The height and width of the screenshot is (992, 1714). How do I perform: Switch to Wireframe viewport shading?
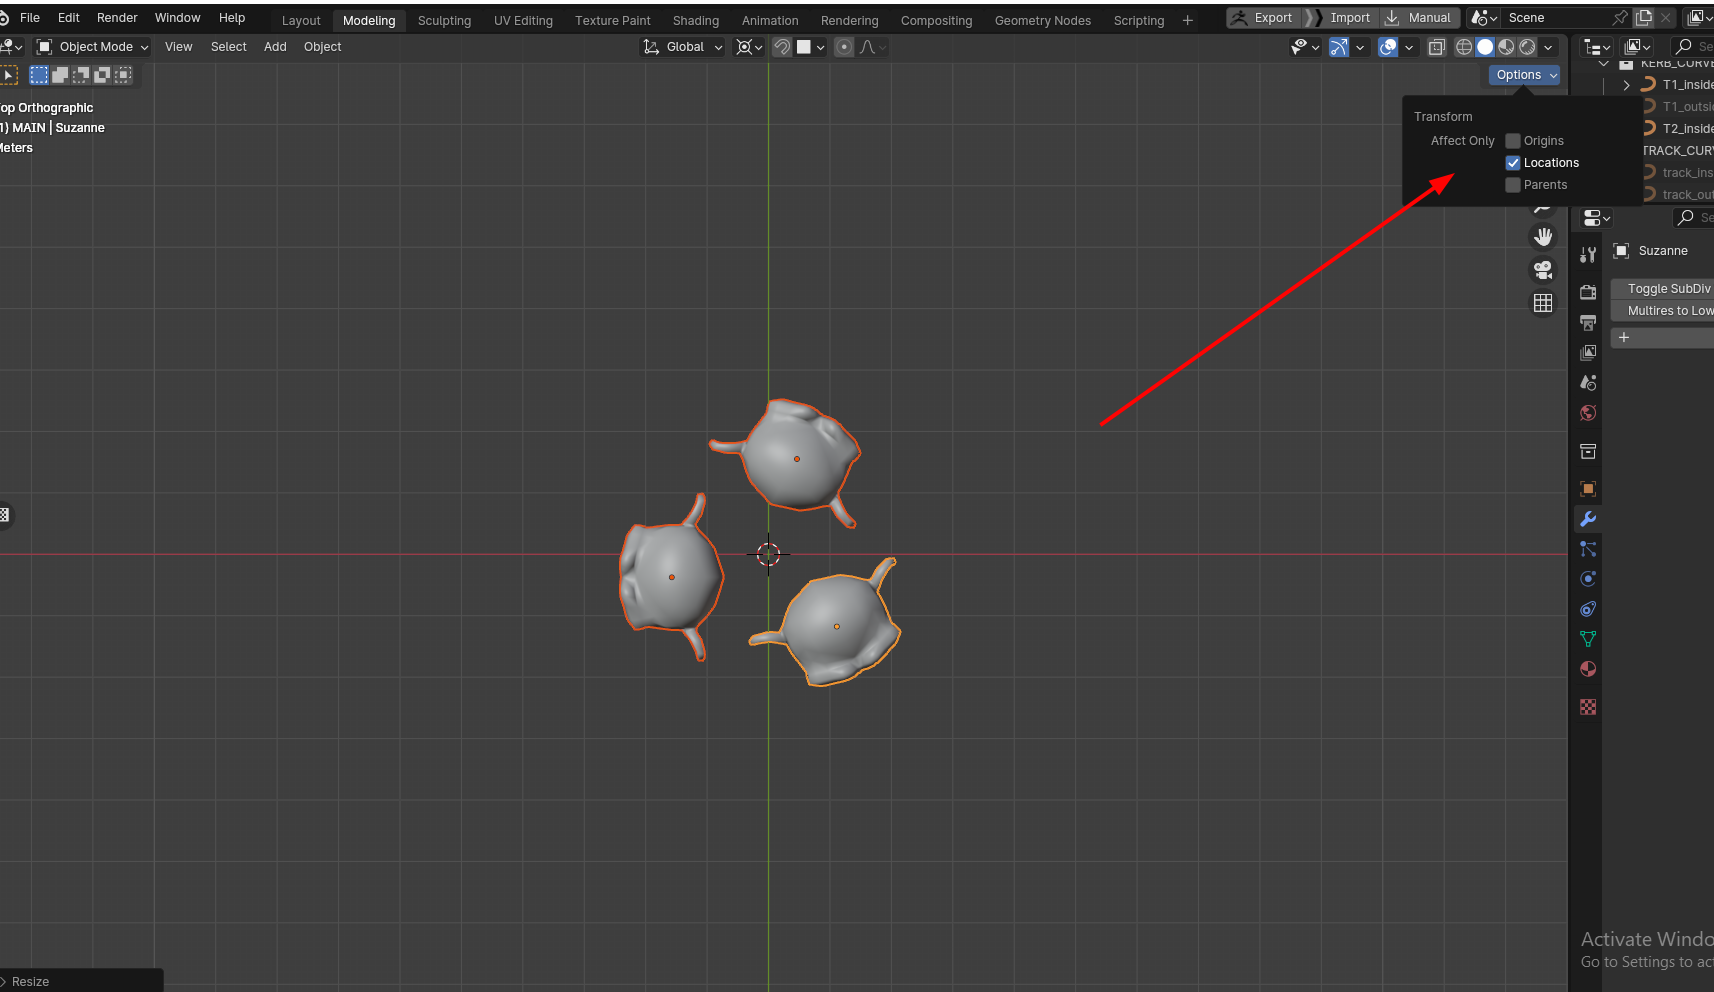tap(1464, 47)
